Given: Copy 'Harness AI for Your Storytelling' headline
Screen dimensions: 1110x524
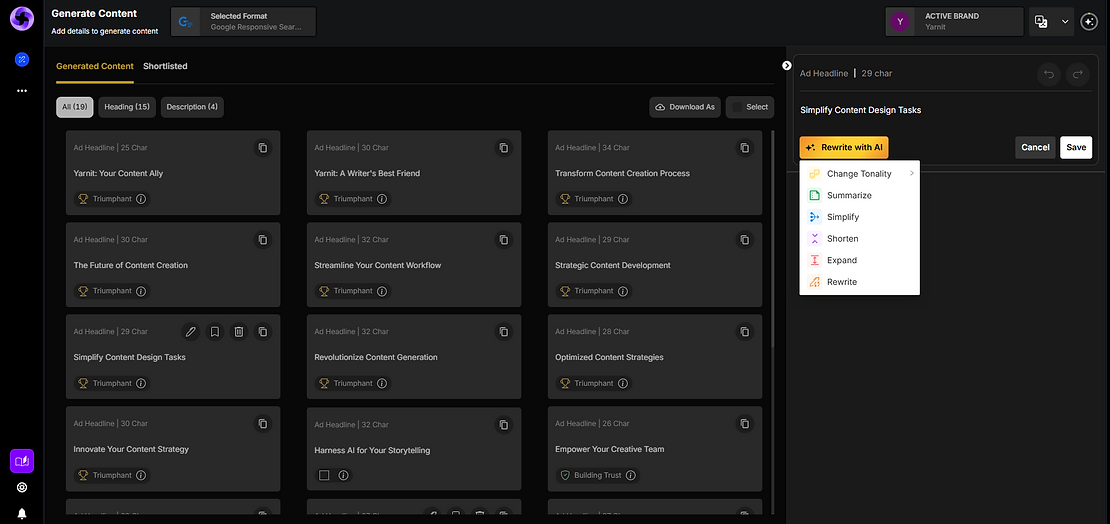Looking at the screenshot, I should point(503,425).
